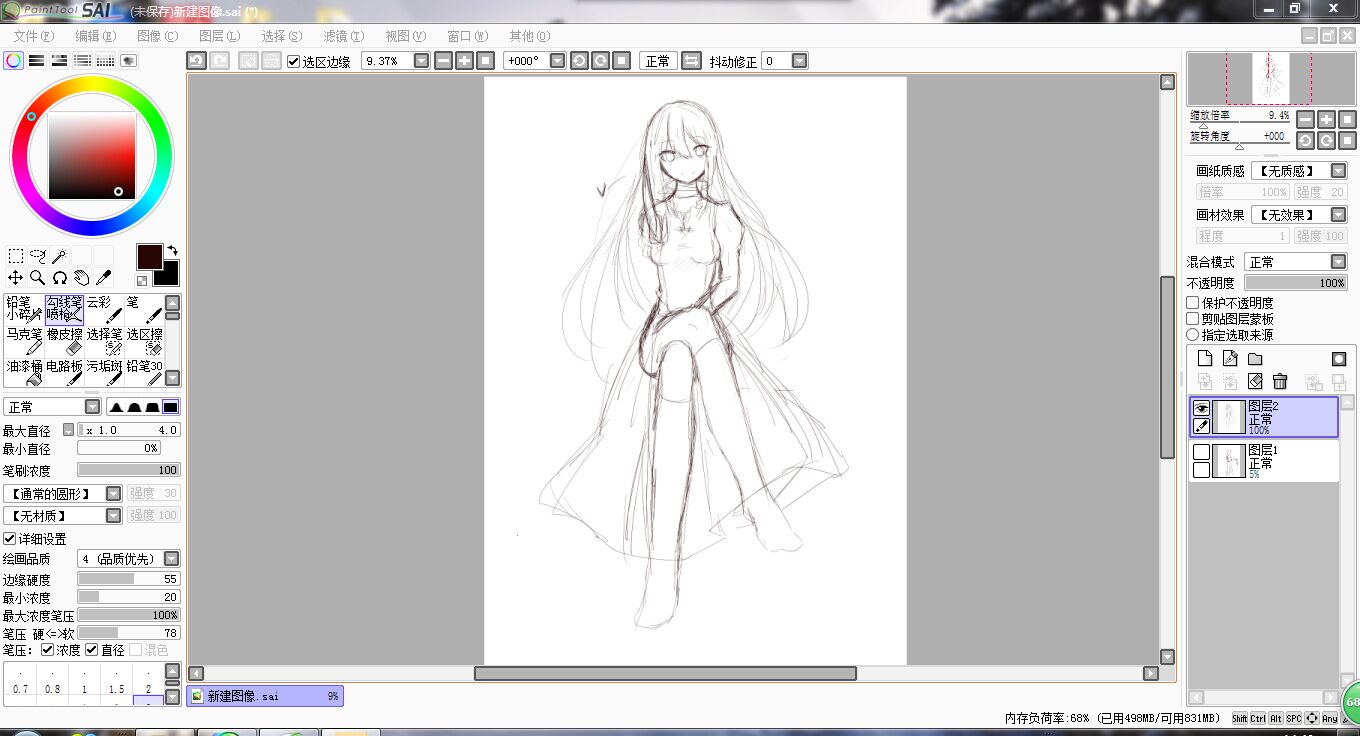Pick the lasso selection tool

coord(38,256)
